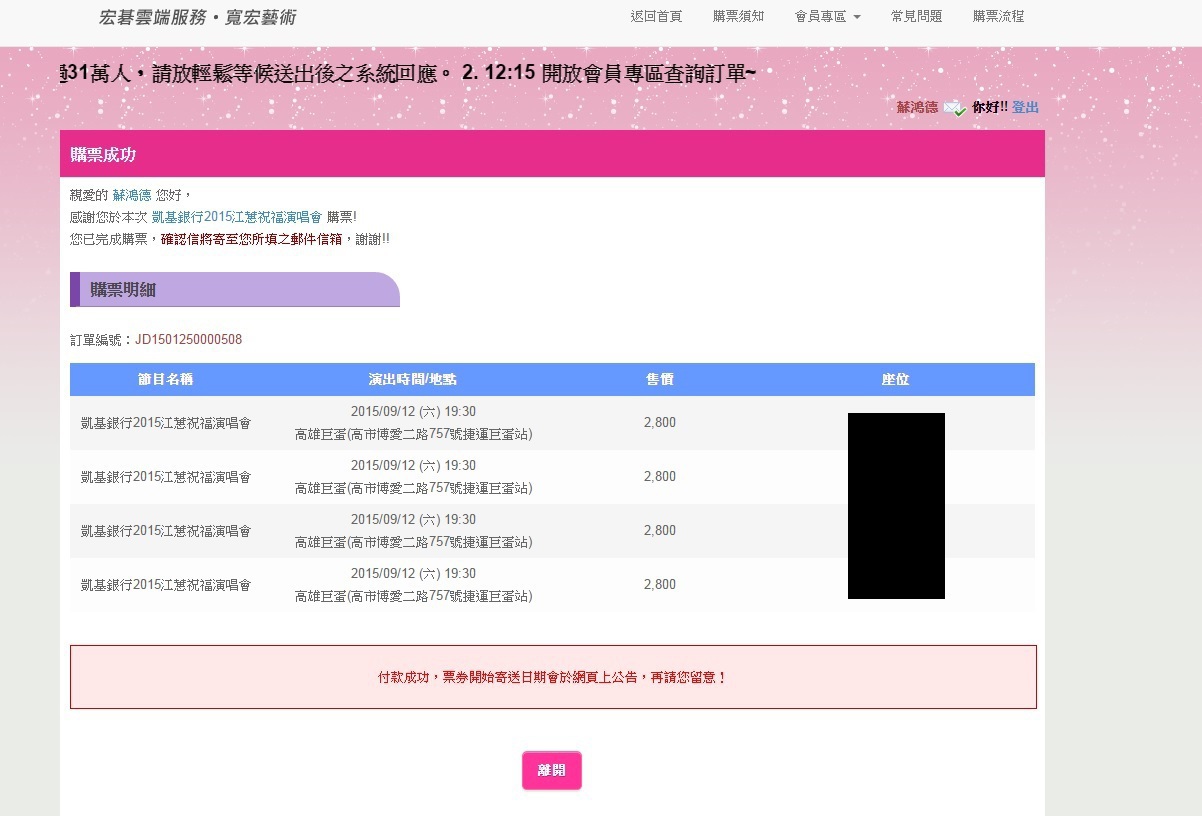The image size is (1202, 816).
Task: Click the 宏碁雲端服務・寬宏藝術 site title
Action: (x=197, y=18)
